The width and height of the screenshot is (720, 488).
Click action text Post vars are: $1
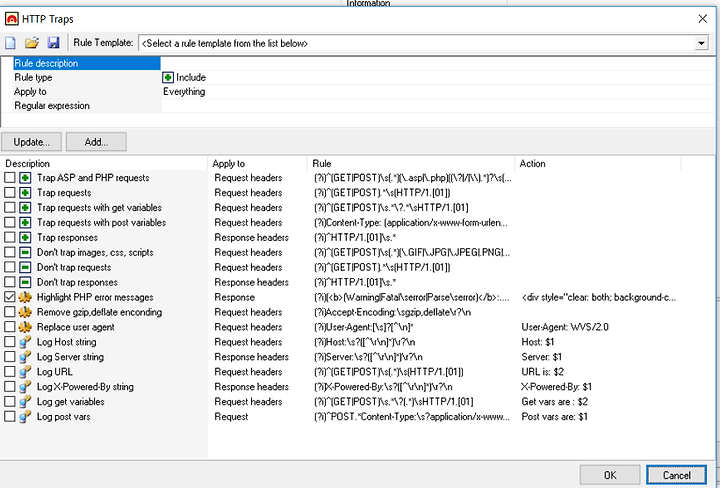coord(554,417)
